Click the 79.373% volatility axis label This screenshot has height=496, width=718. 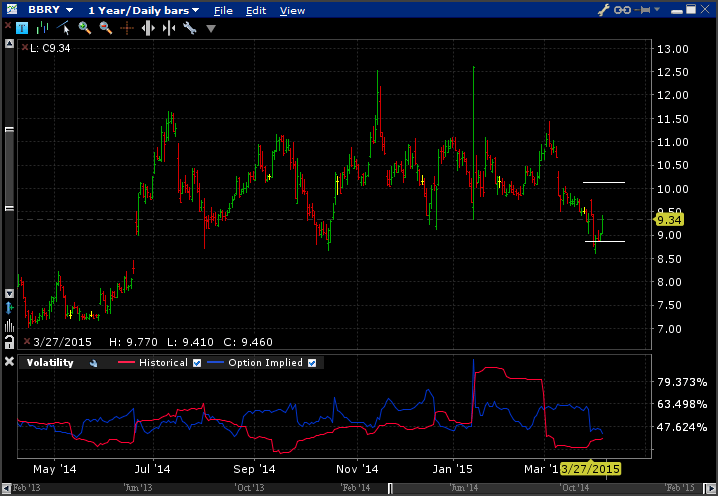point(682,382)
